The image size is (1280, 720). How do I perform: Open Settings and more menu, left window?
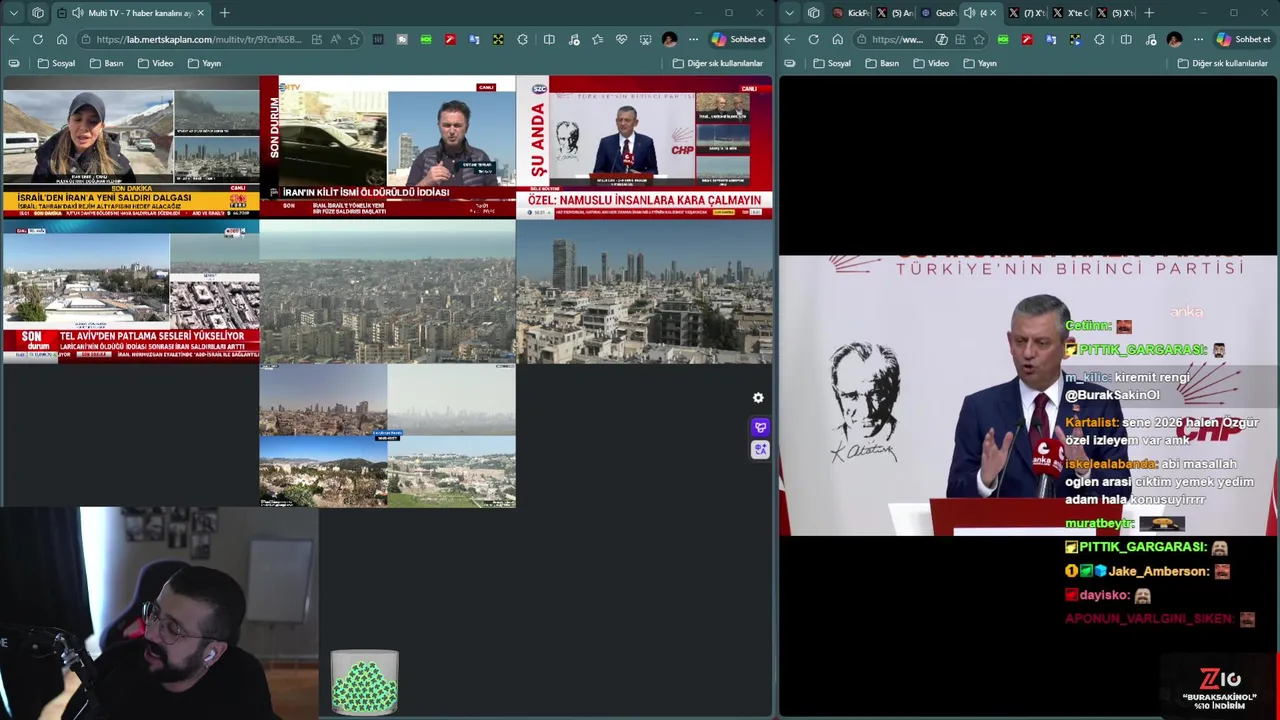[x=693, y=39]
